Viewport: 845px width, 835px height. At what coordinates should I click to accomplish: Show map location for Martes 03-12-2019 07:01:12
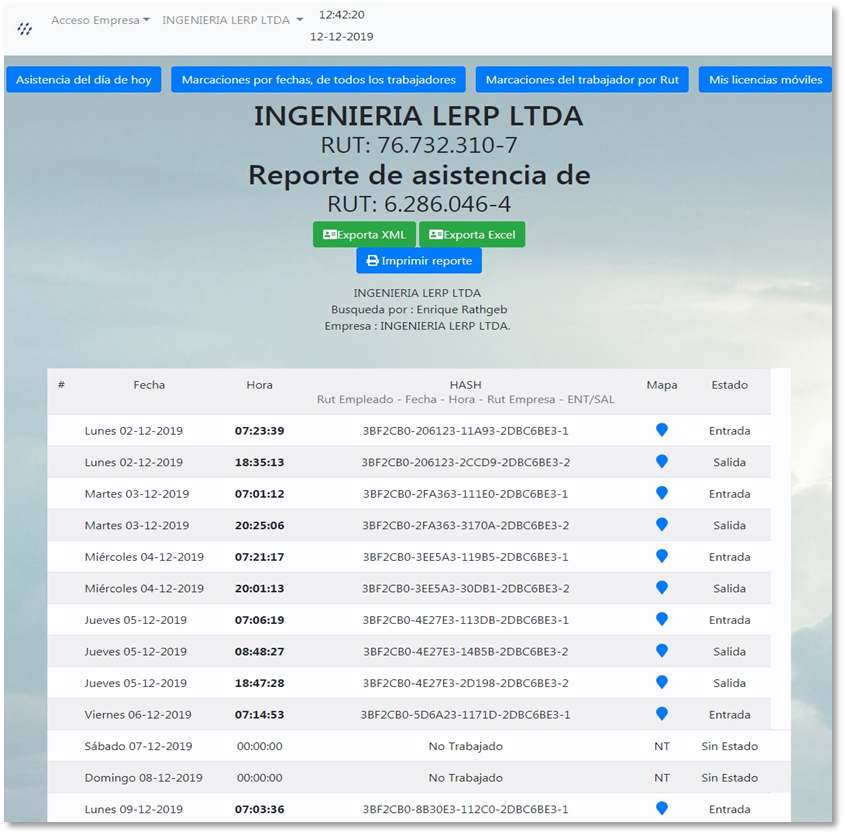[661, 493]
